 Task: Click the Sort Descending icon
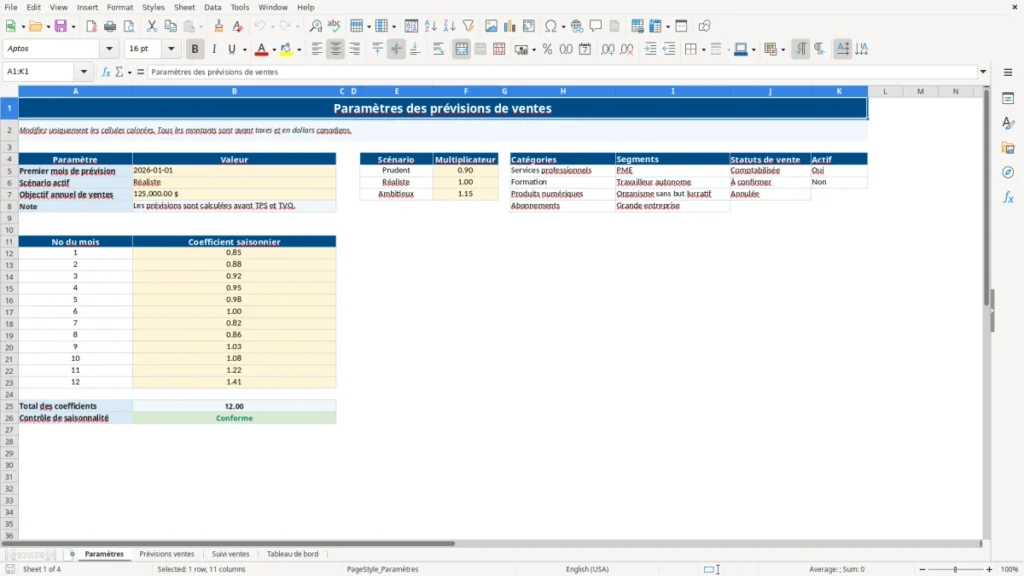(449, 26)
